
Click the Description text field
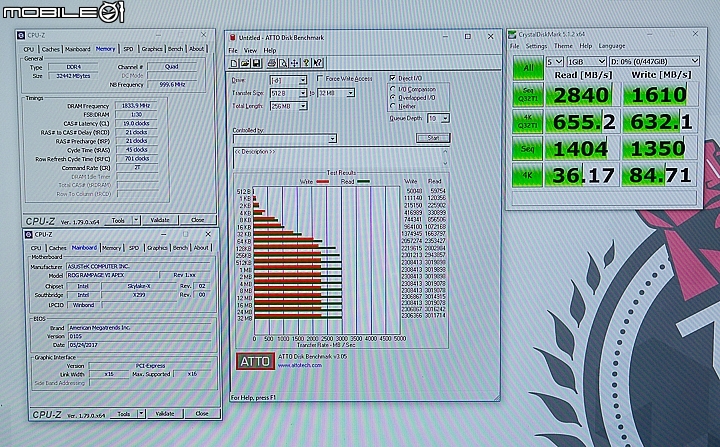point(338,158)
